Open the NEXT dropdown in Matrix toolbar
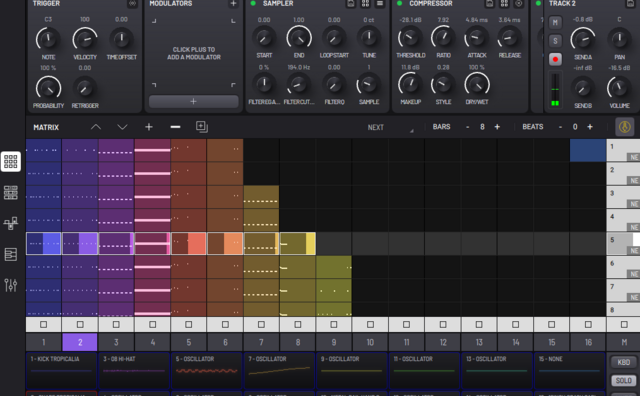This screenshot has height=396, width=640. tap(391, 127)
